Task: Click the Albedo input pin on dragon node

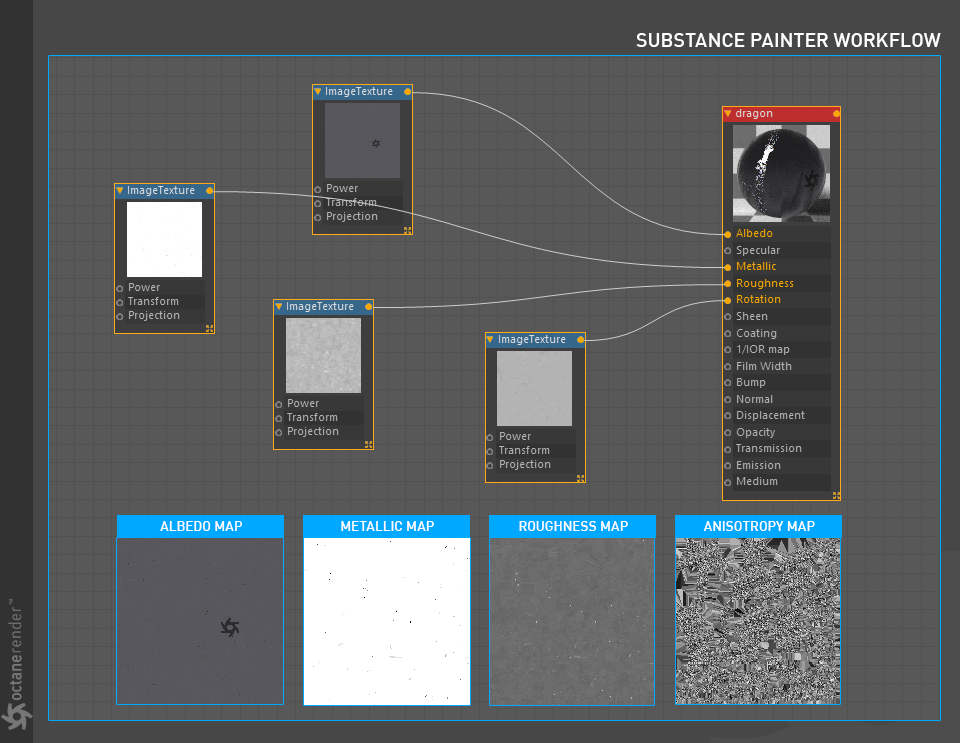Action: [727, 234]
